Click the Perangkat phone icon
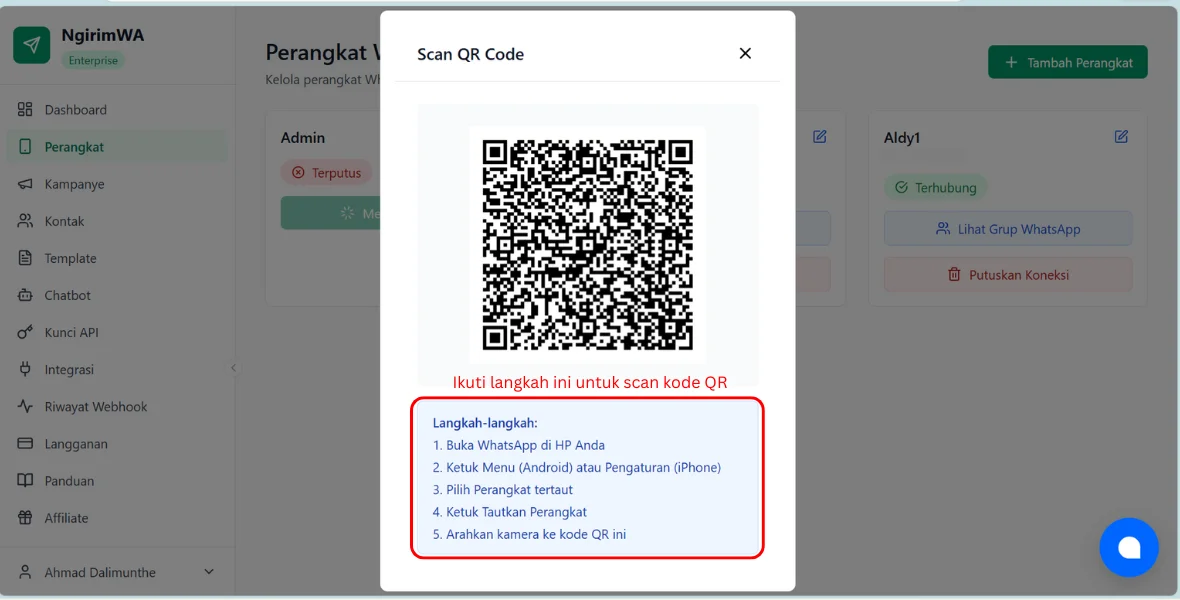Screen dimensions: 1180x600 25,147
